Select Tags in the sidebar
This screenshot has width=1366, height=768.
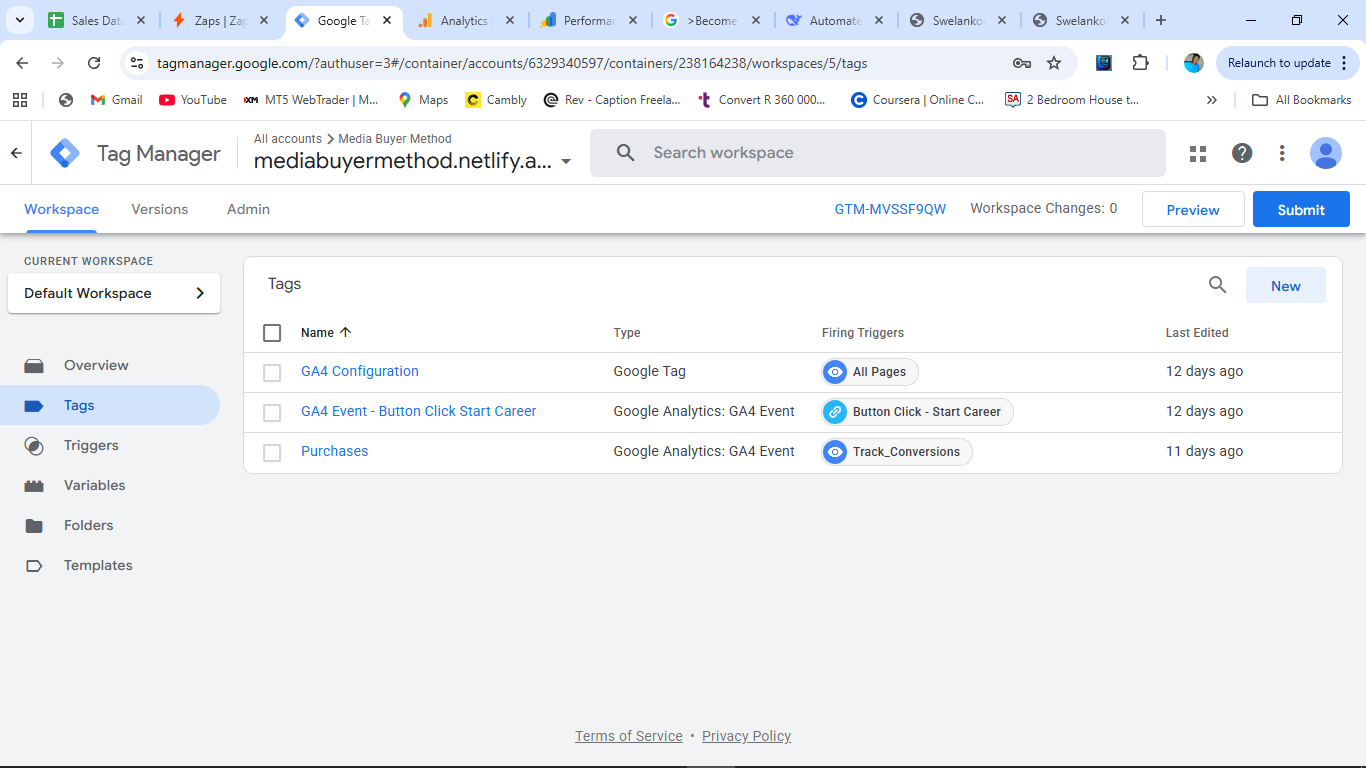110,405
